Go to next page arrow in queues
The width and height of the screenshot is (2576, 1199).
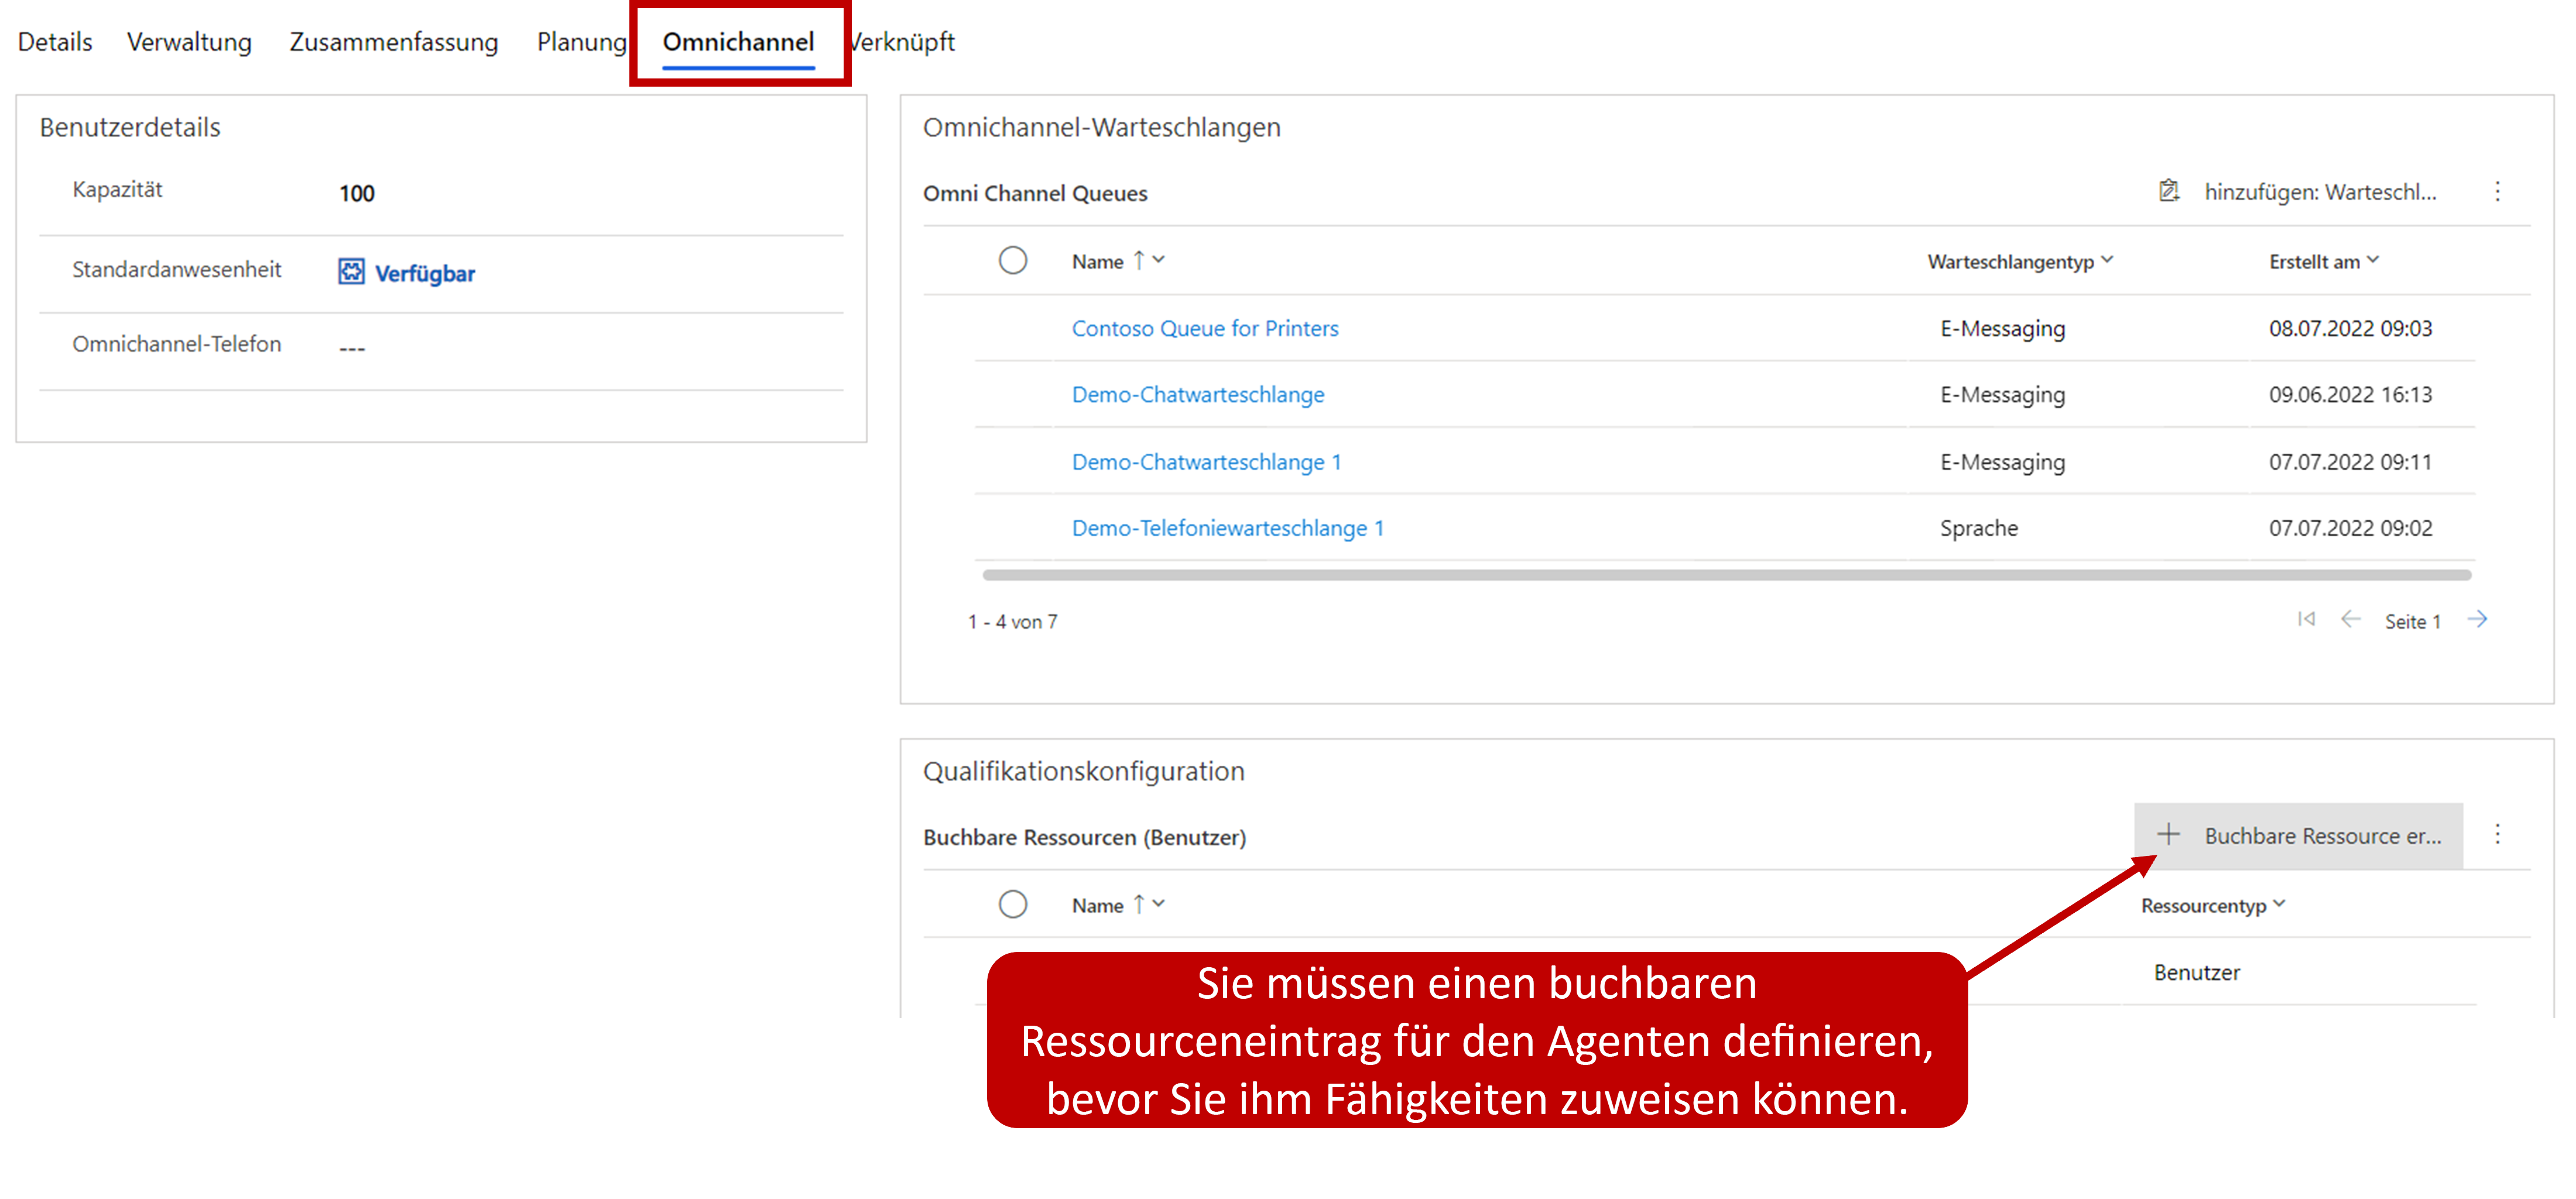(x=2477, y=620)
